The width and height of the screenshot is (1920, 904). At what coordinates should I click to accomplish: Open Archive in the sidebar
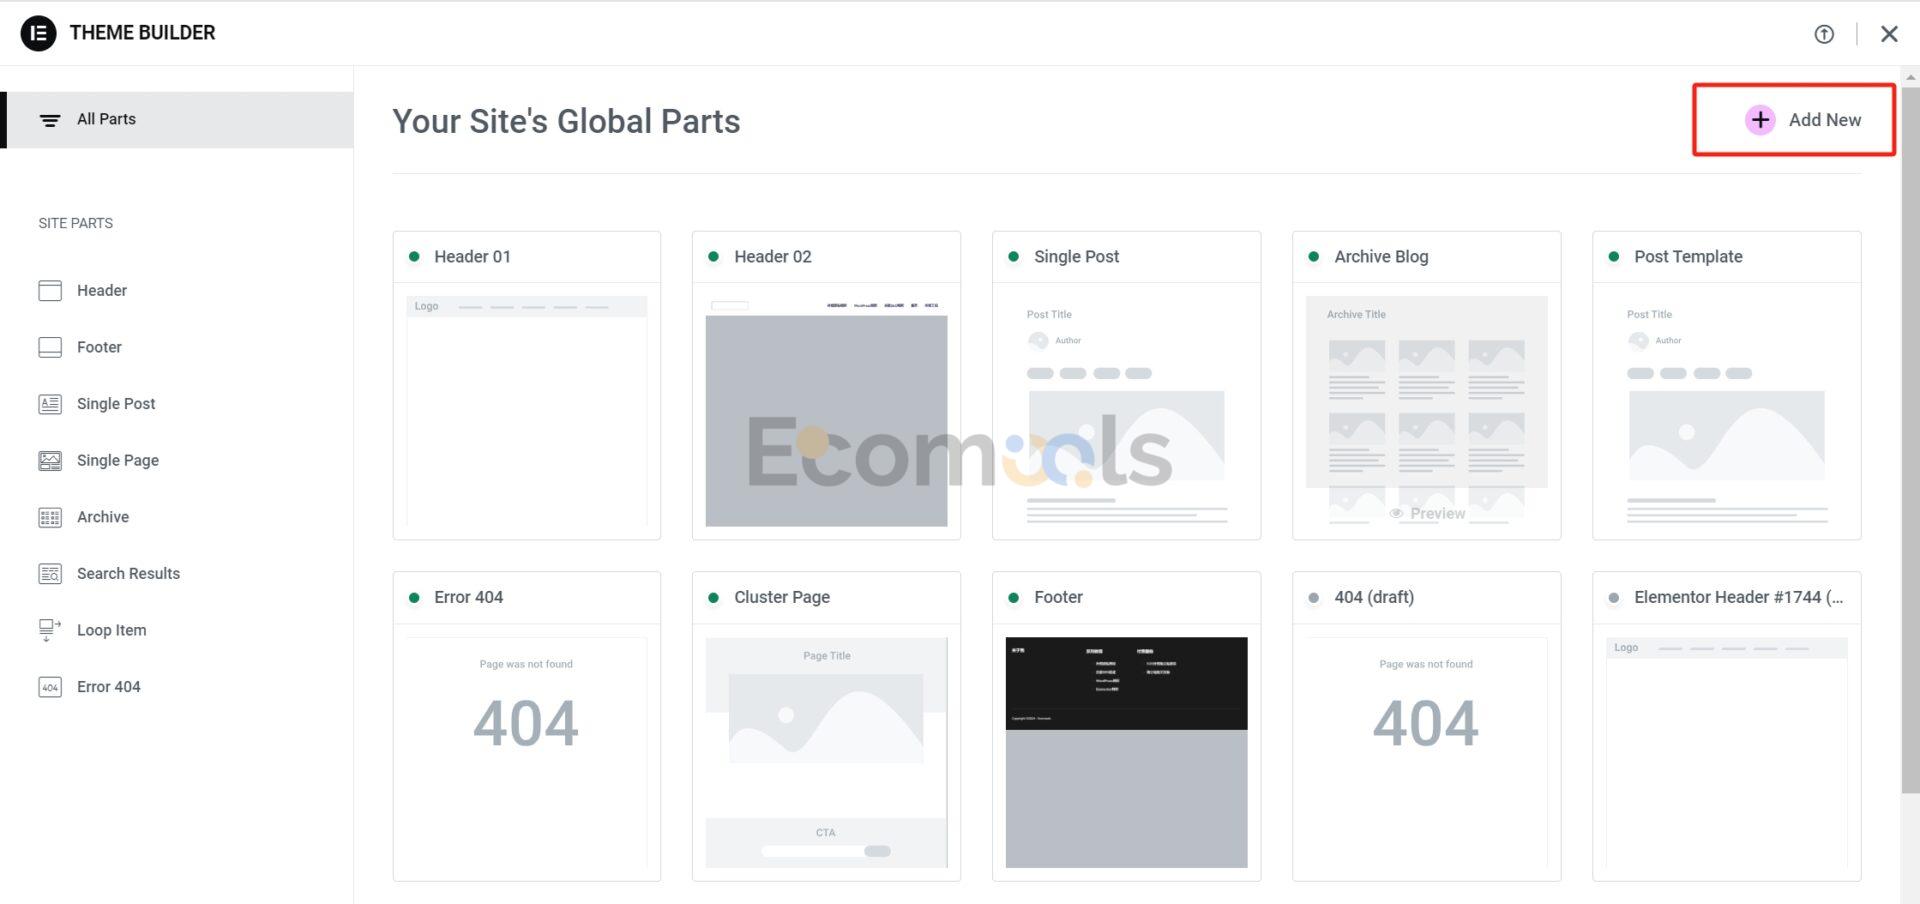pos(103,518)
